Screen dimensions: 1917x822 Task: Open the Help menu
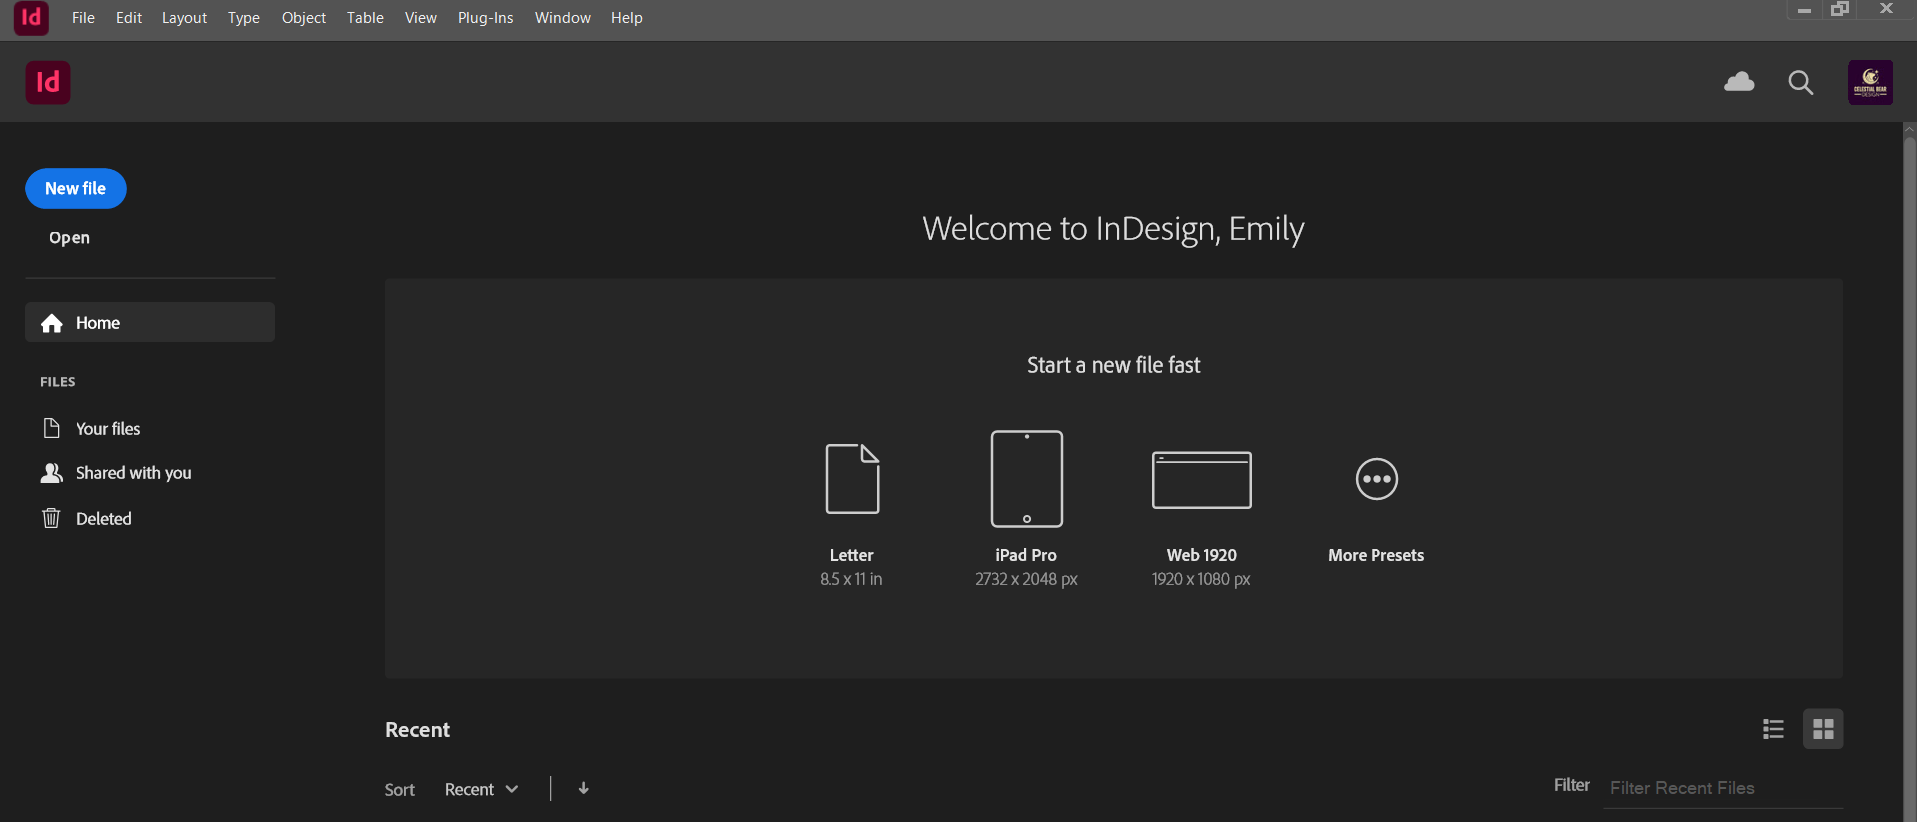[626, 18]
